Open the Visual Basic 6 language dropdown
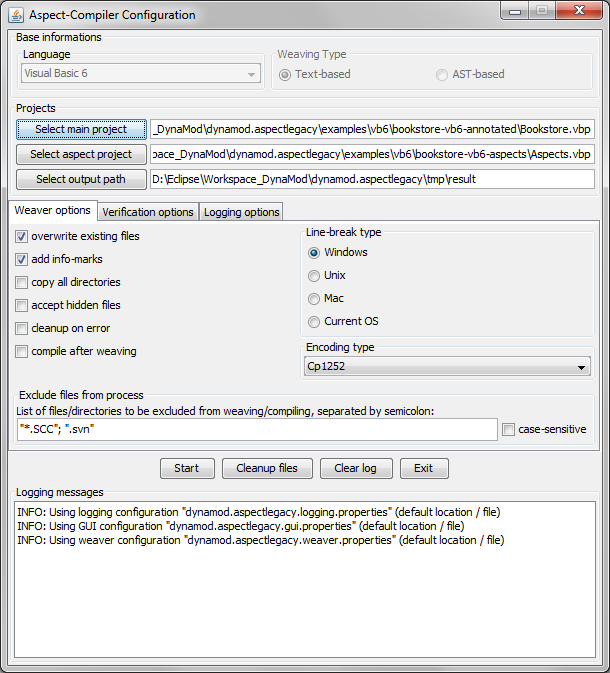 point(141,73)
